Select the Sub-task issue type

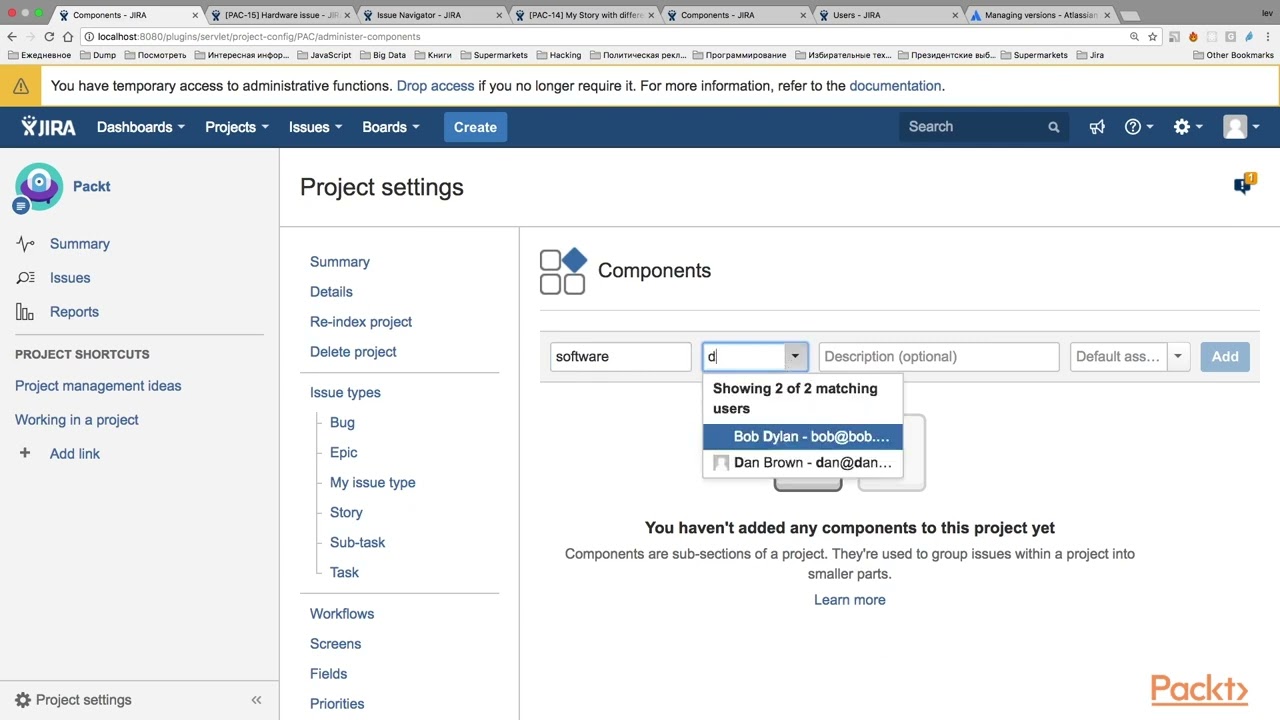pos(357,543)
